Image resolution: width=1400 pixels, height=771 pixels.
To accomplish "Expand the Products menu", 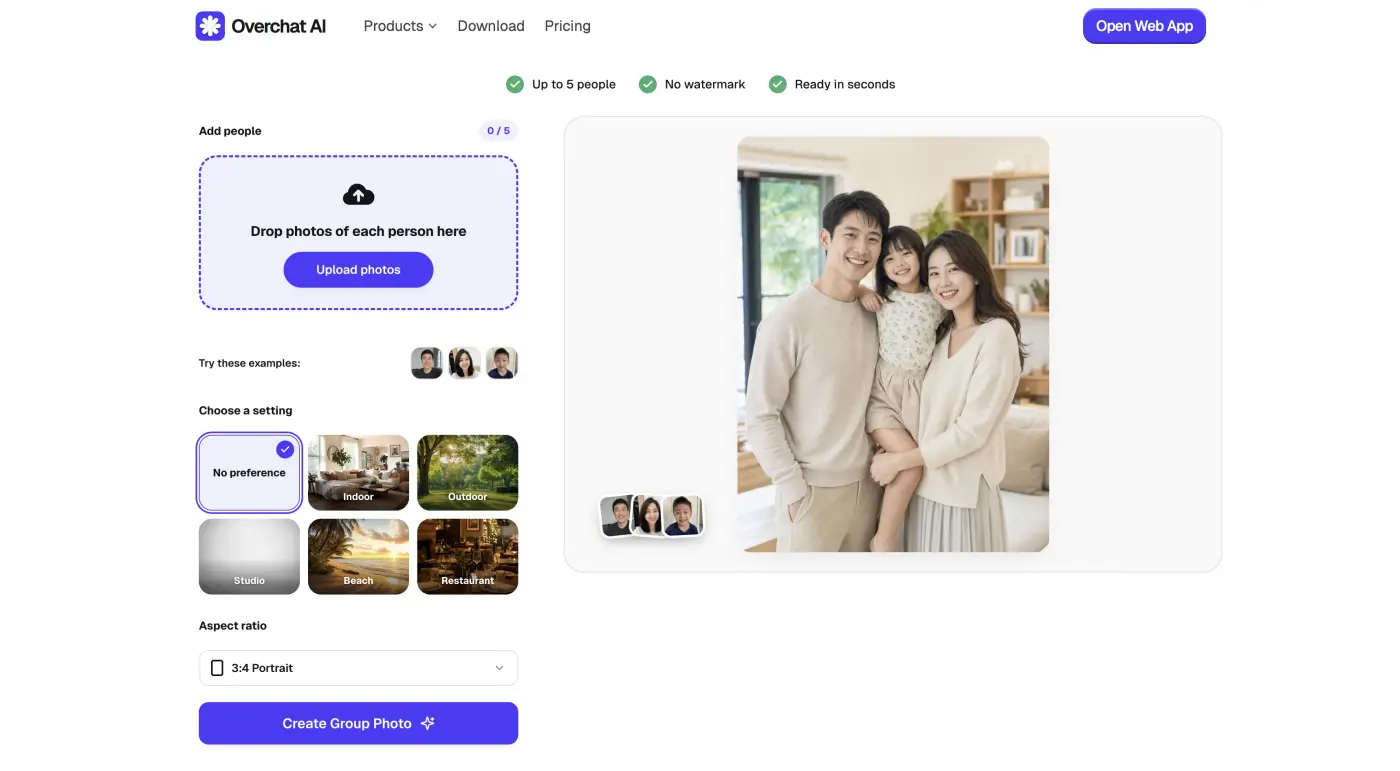I will coord(400,26).
